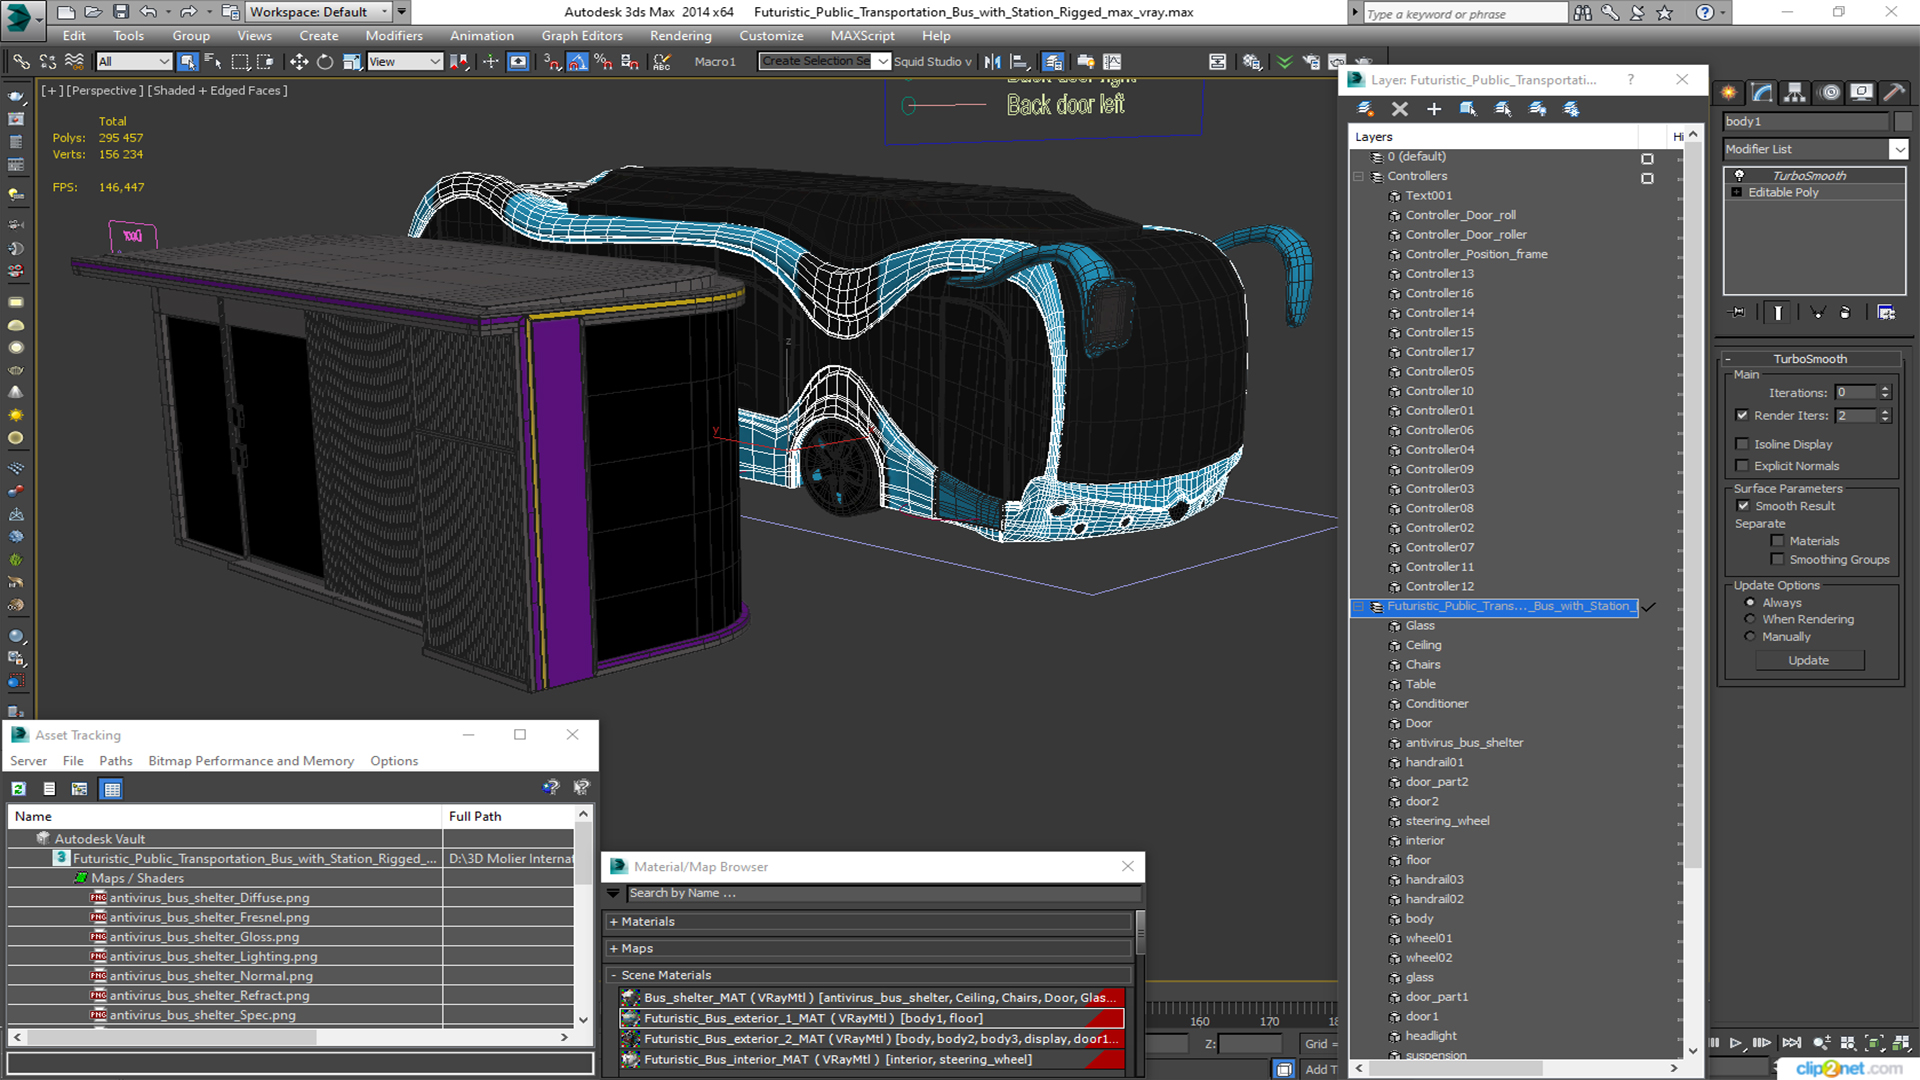Select When Rendering update radio button
1920x1080 pixels.
pyautogui.click(x=1750, y=619)
